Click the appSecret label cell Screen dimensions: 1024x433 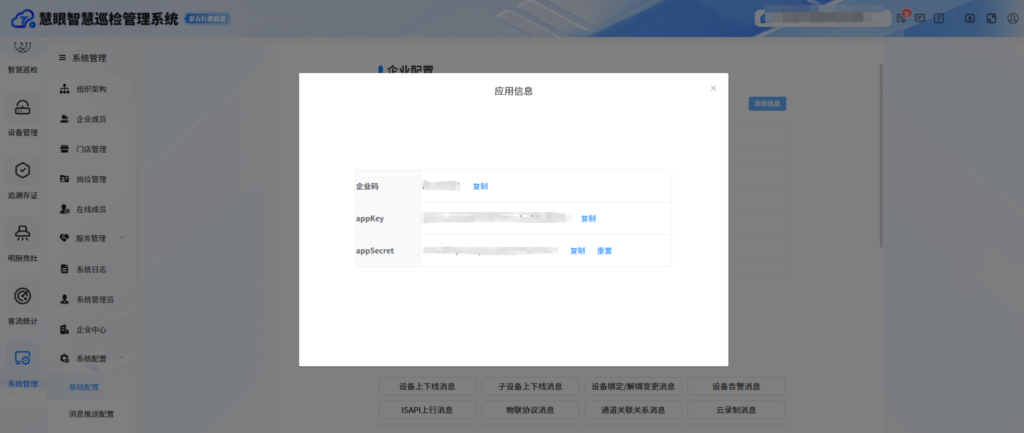point(388,251)
